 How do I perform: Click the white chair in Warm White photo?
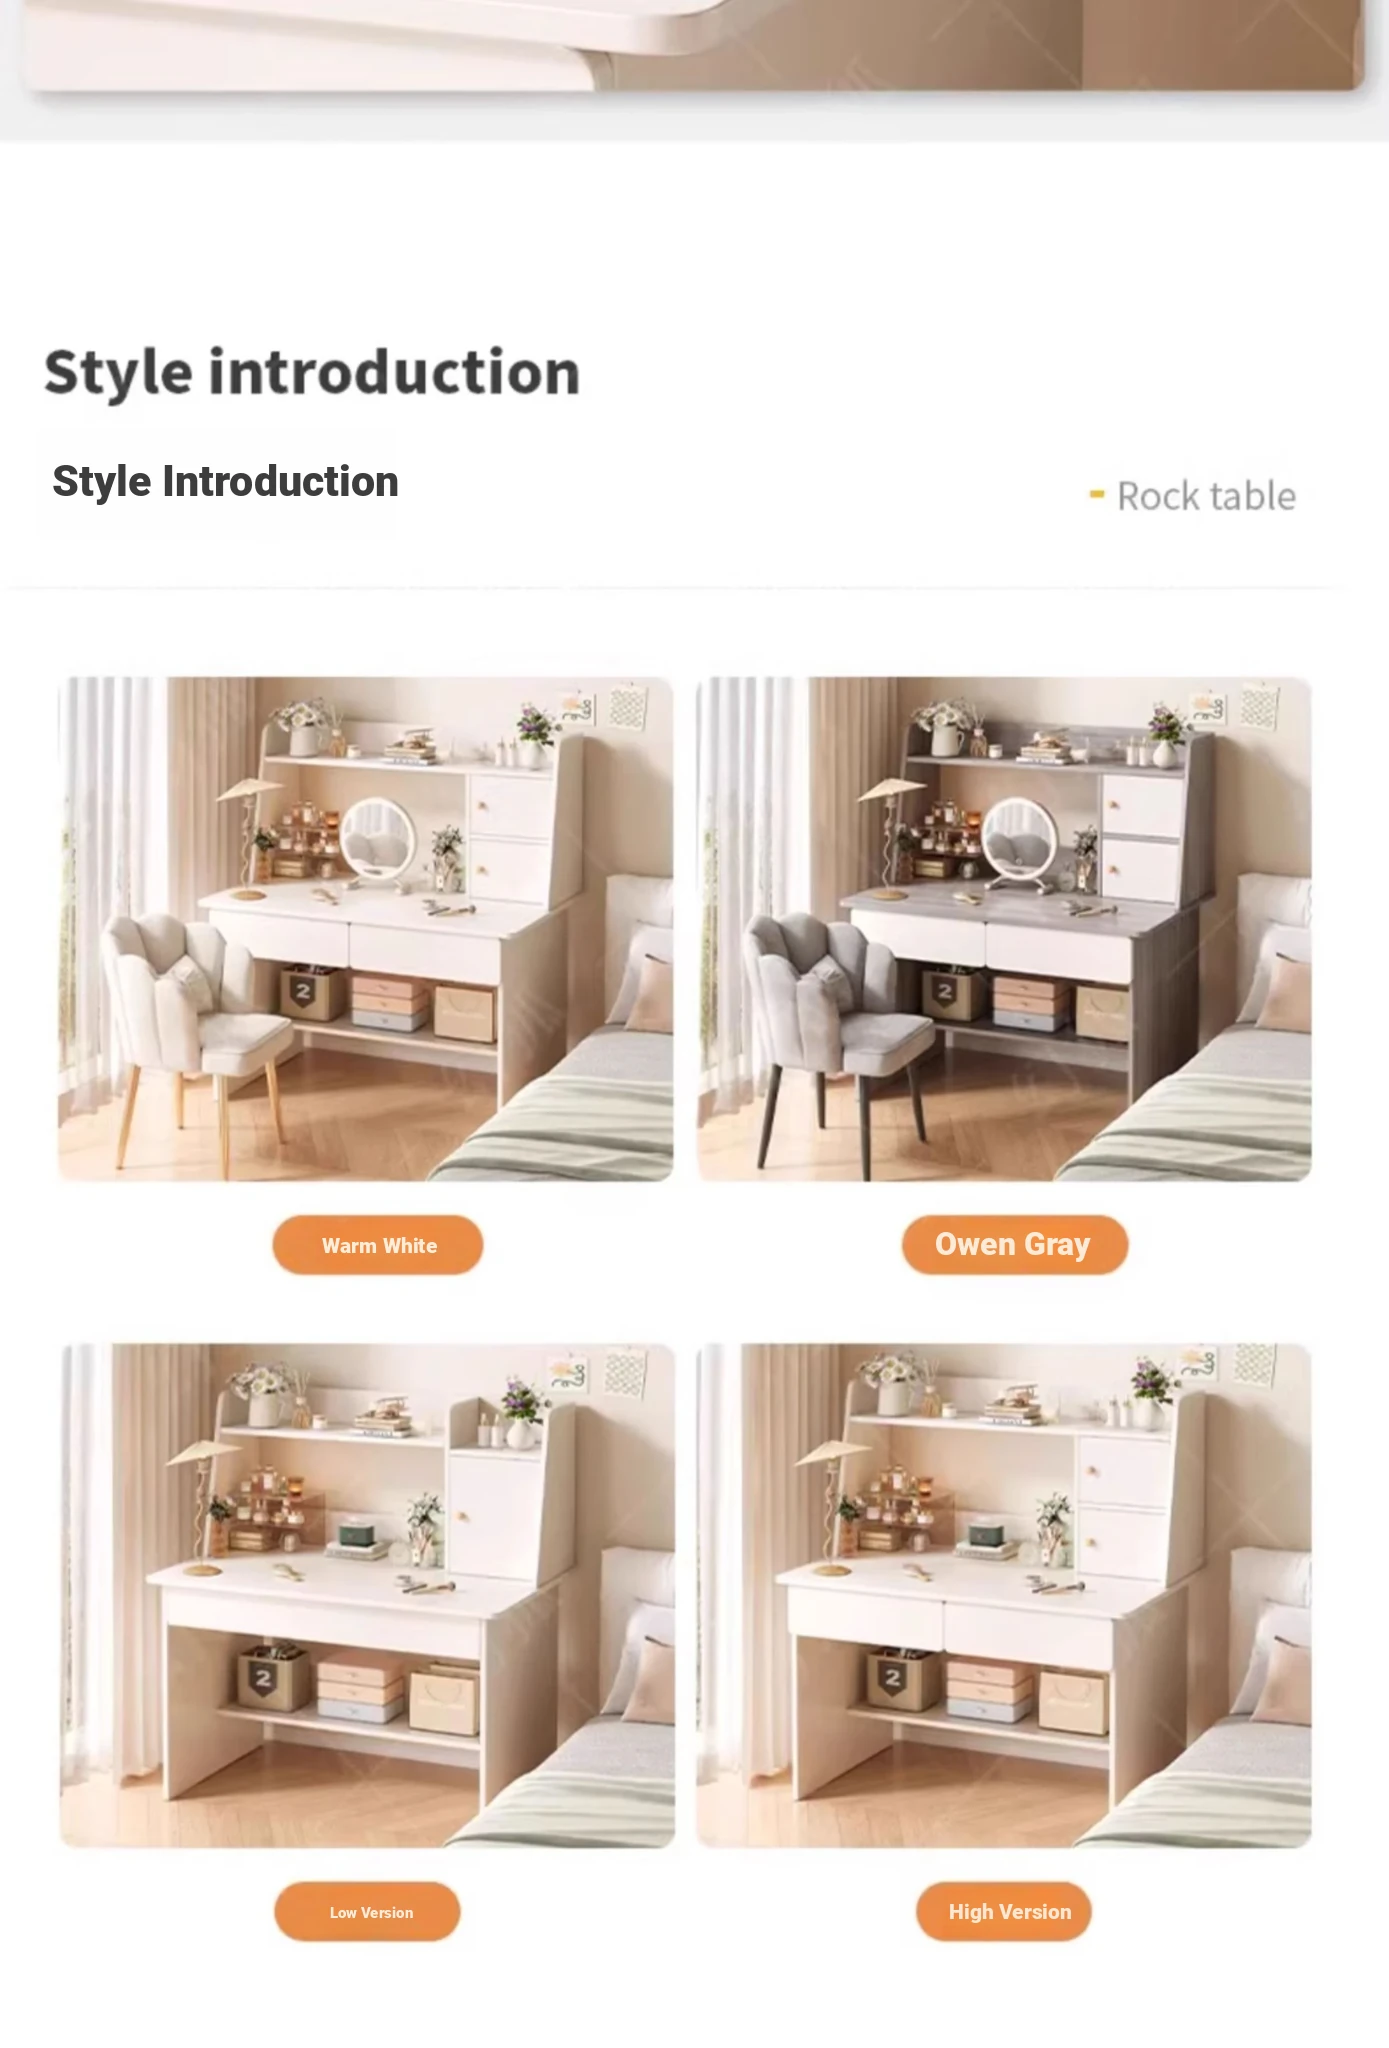[x=195, y=1030]
